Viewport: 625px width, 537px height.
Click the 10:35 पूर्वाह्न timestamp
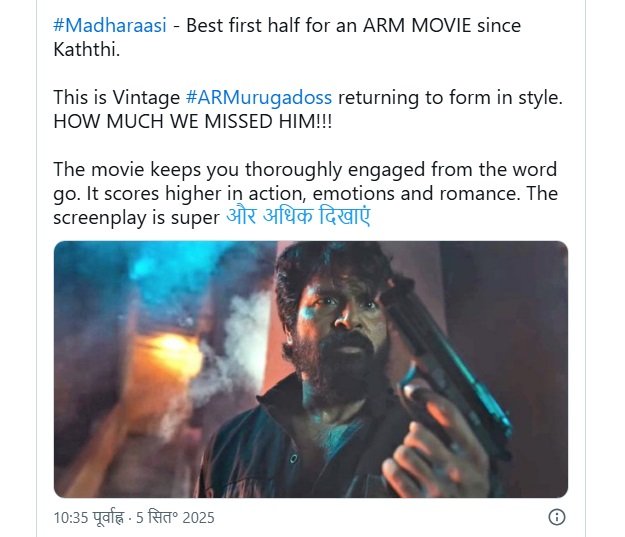(89, 518)
